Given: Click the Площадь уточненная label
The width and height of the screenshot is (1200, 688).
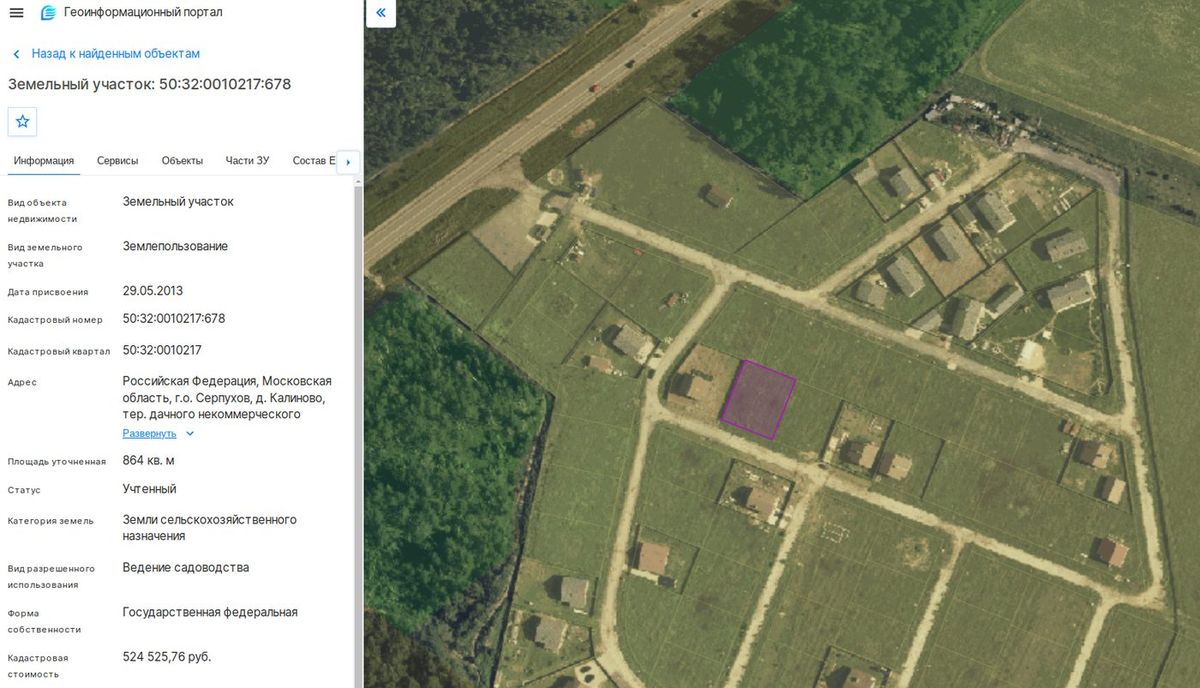Looking at the screenshot, I should 57,462.
